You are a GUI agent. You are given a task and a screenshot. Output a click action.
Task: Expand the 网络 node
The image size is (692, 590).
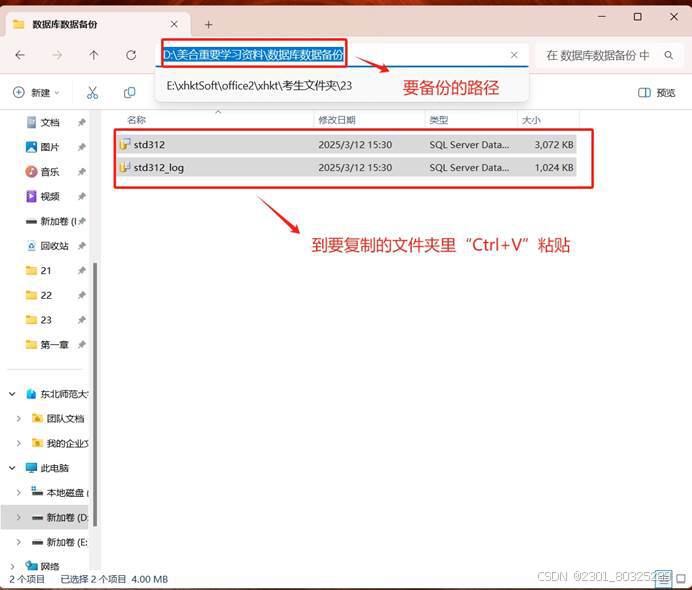point(12,566)
